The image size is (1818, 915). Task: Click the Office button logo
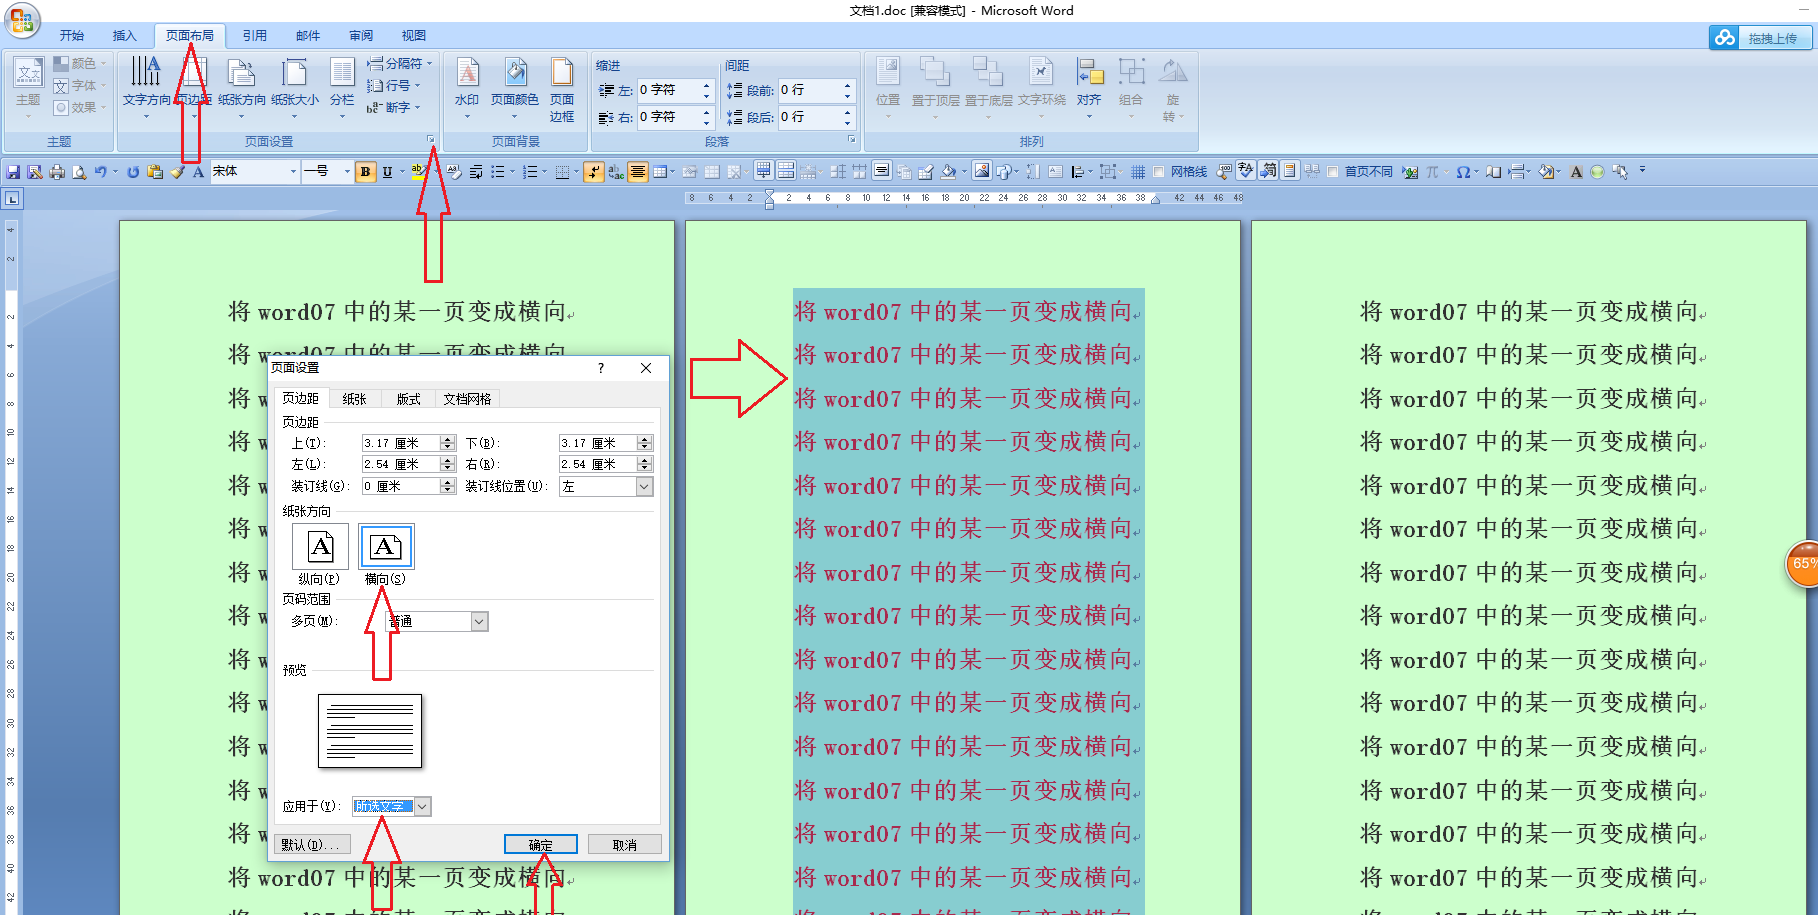(21, 20)
